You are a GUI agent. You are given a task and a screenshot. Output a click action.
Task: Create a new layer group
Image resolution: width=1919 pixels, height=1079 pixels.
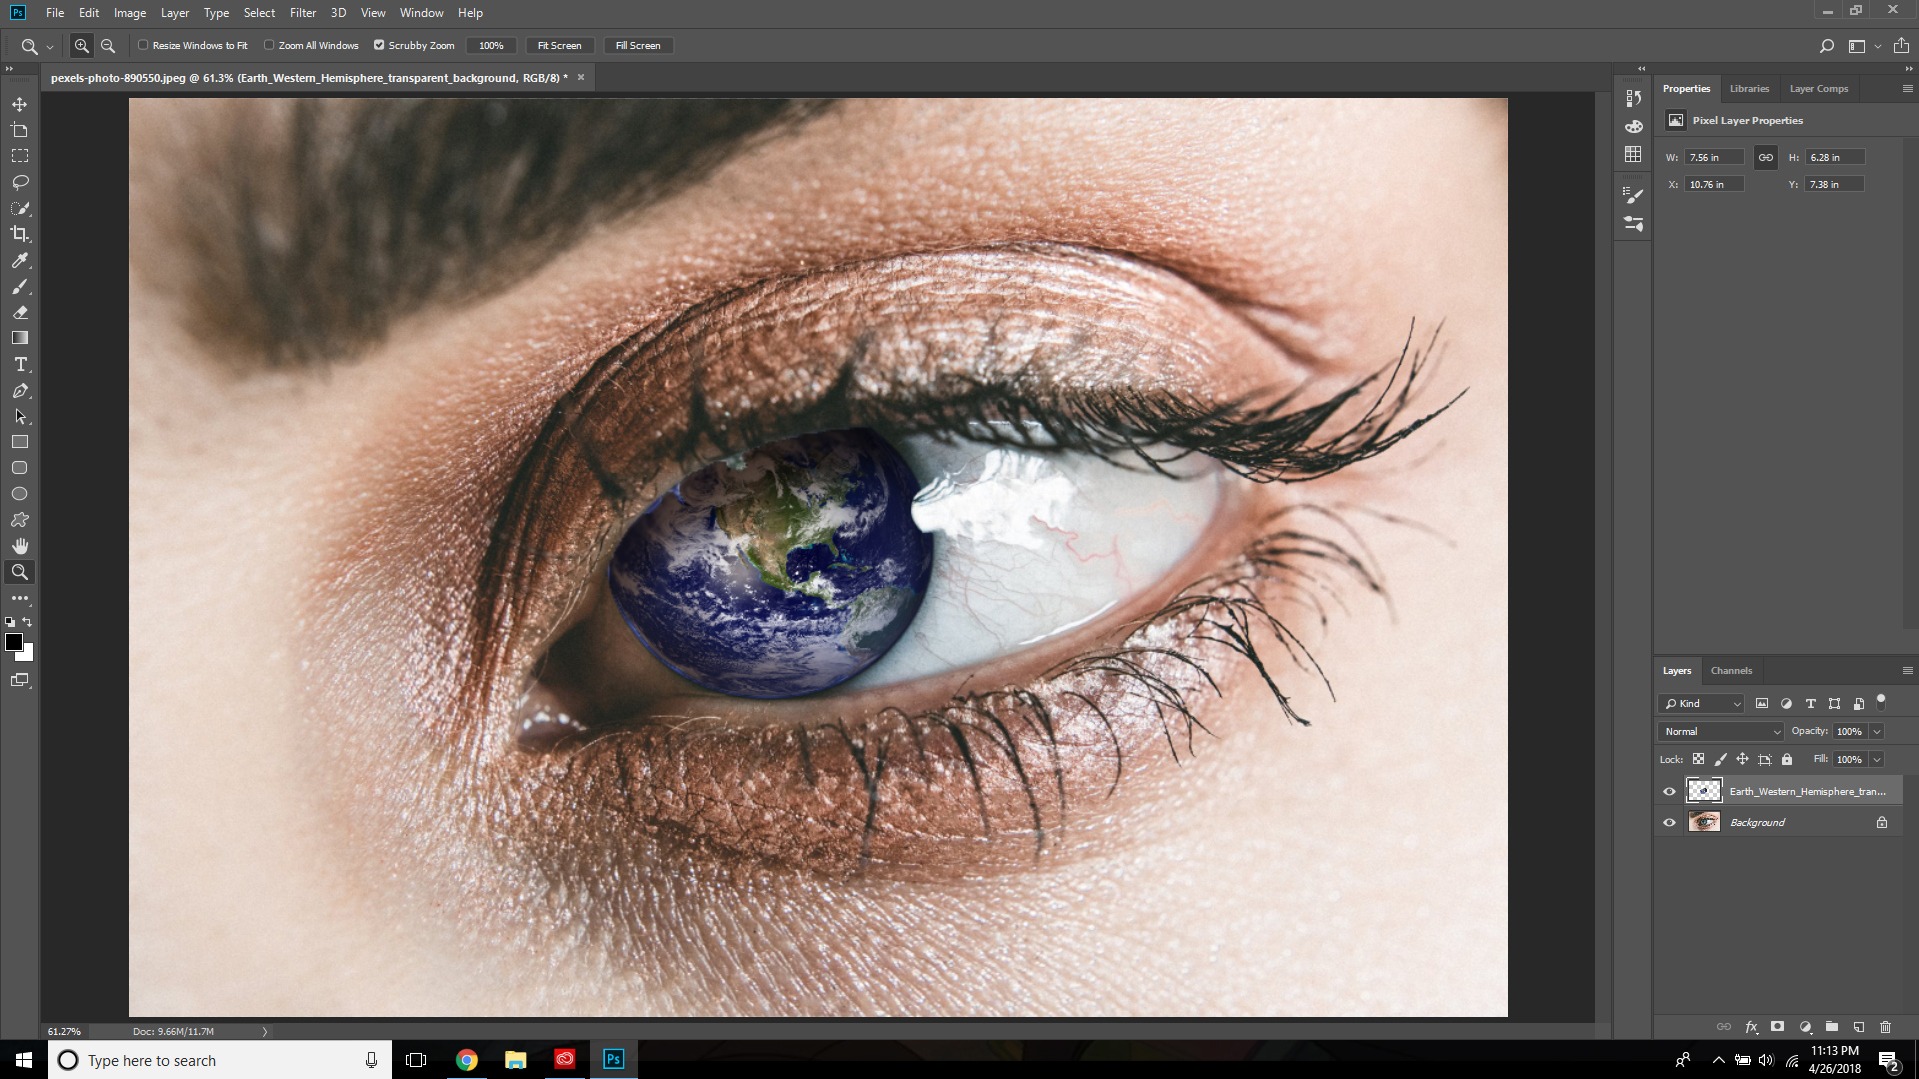(x=1832, y=1027)
